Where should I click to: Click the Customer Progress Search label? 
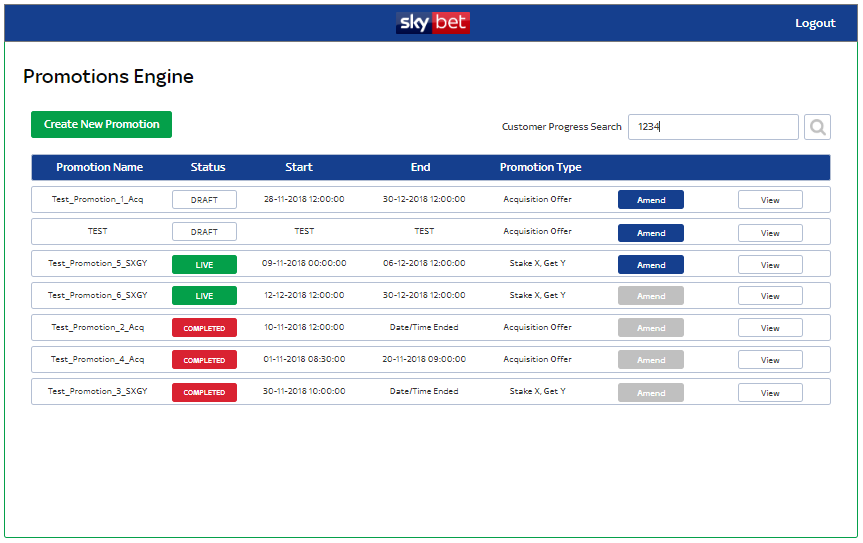[x=561, y=127]
